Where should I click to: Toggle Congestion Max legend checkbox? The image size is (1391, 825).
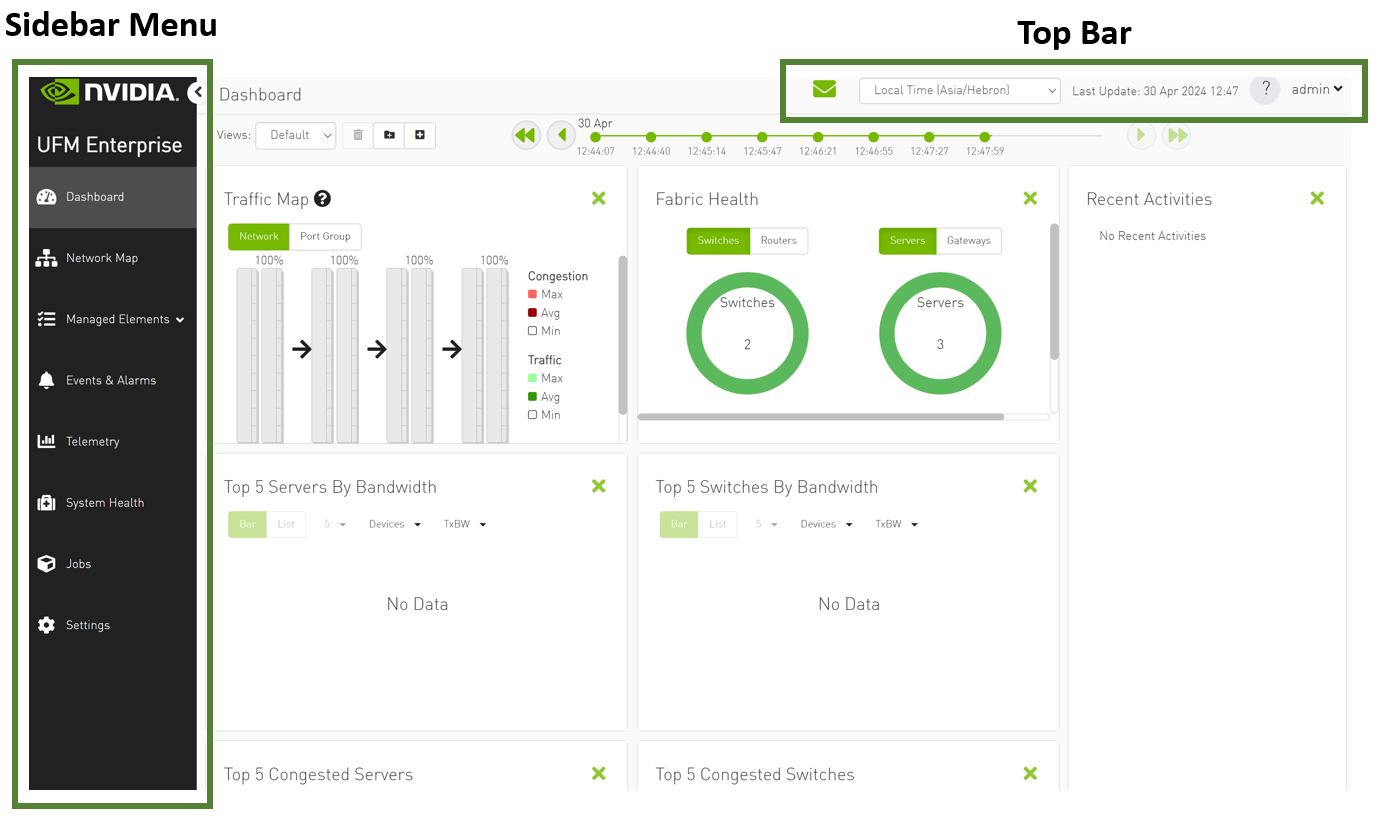(533, 295)
